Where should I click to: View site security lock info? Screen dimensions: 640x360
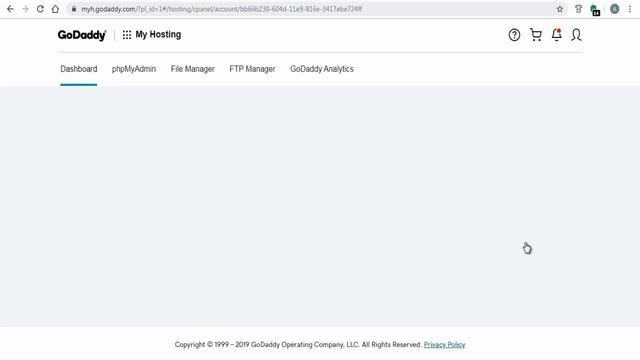pos(73,9)
